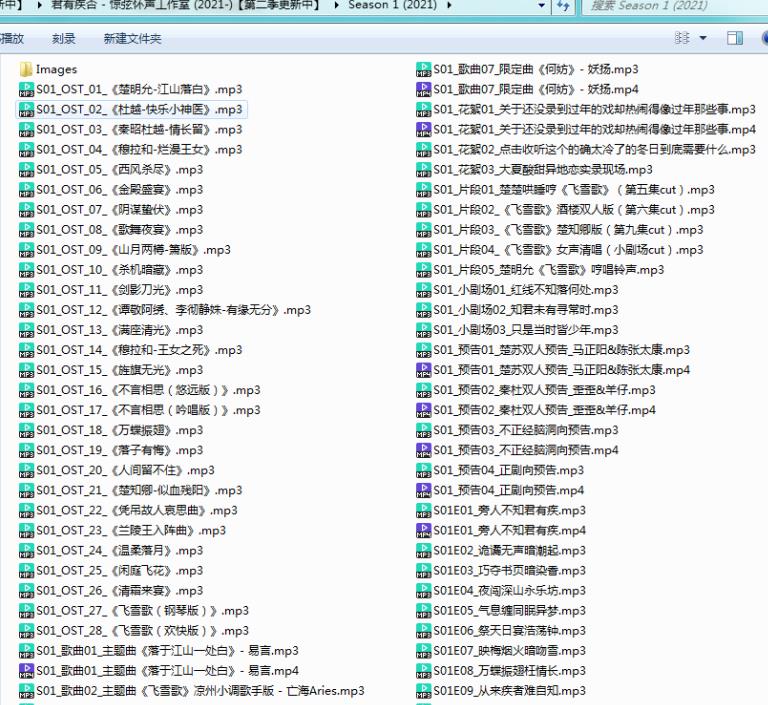Viewport: 768px width, 705px height.
Task: Click MP3 icon of S01_OST_15 旌旗无光
Action: click(x=26, y=370)
